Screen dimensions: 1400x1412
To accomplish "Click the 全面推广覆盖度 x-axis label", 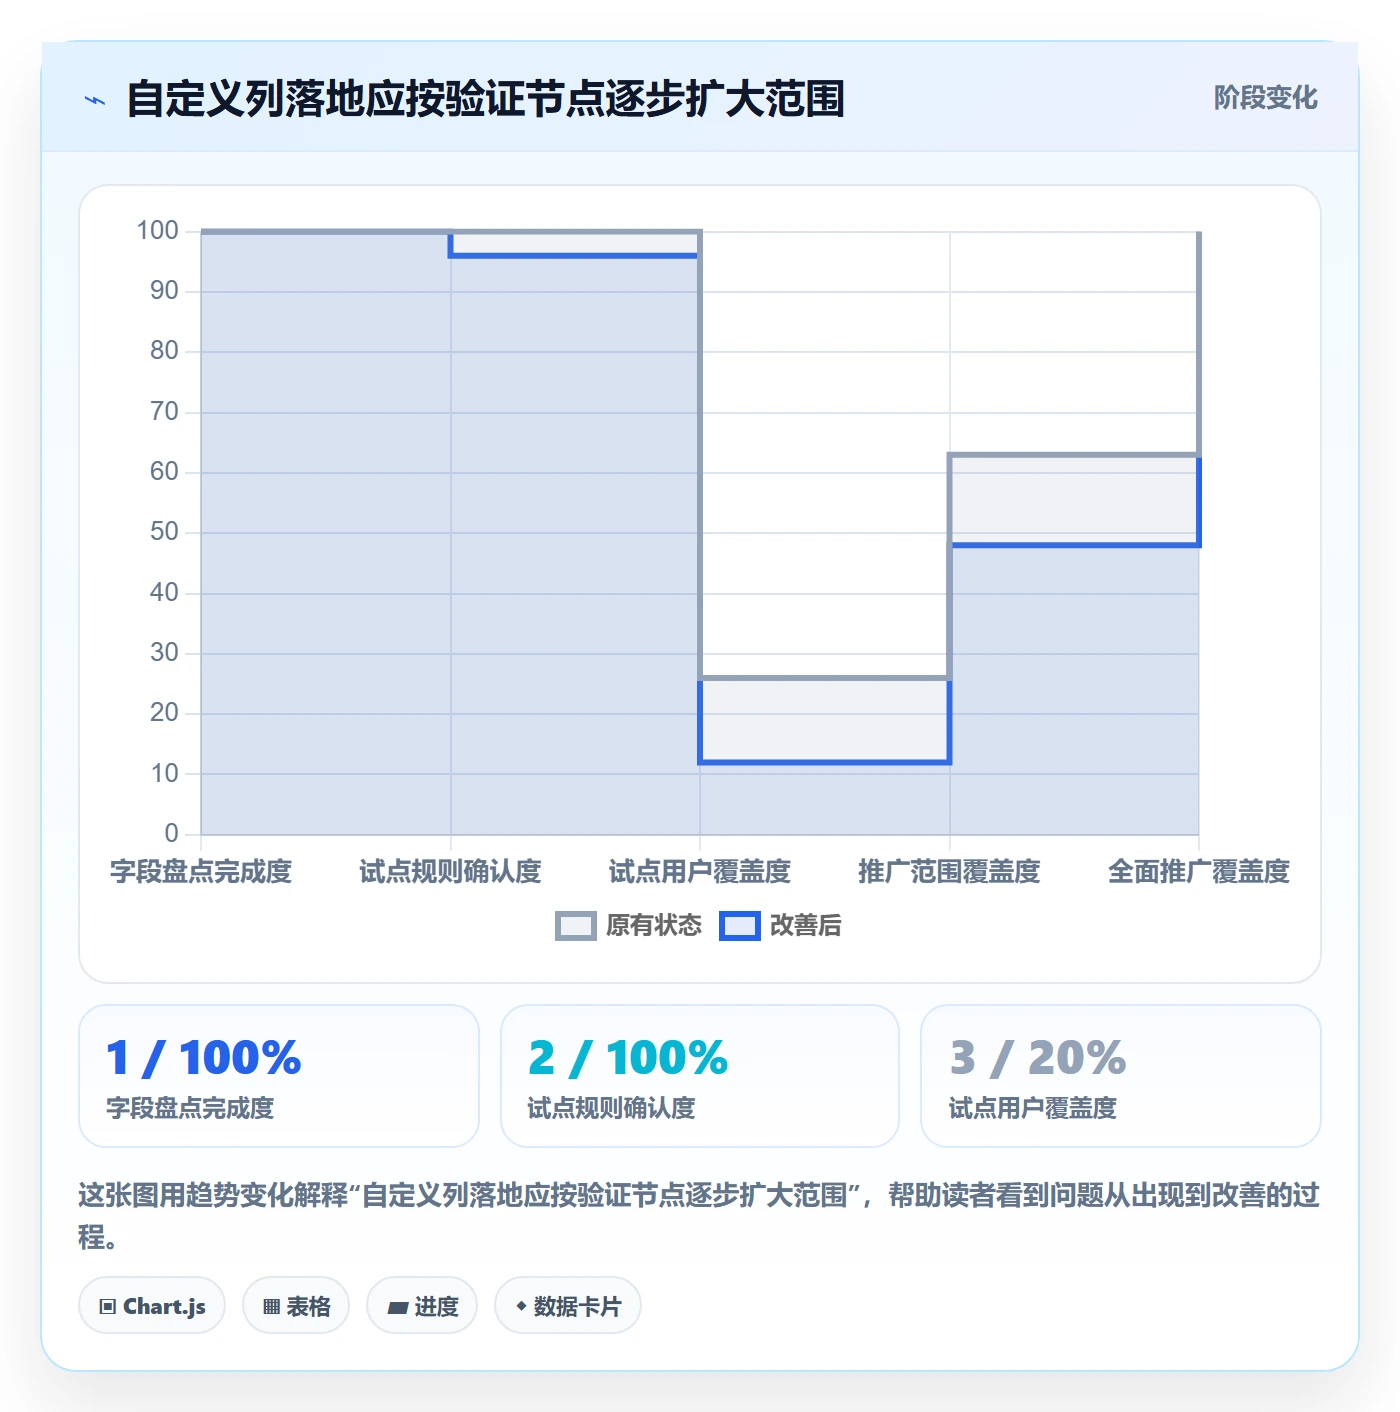I will 1199,872.
